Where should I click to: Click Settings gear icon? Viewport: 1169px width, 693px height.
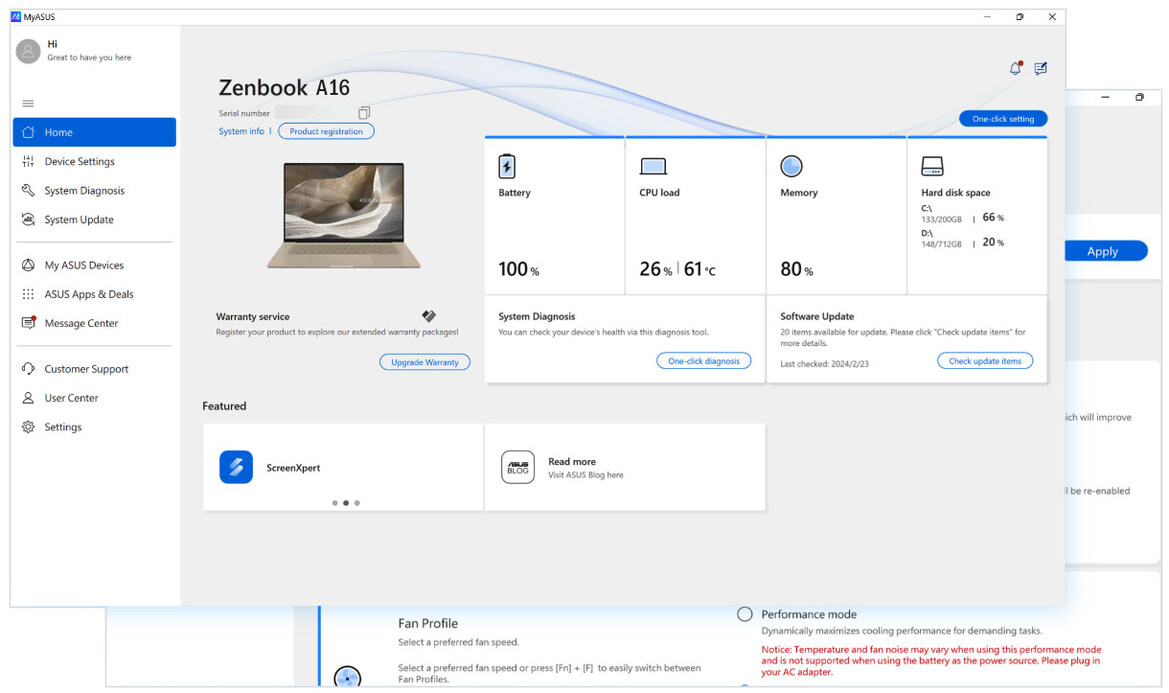(x=28, y=426)
